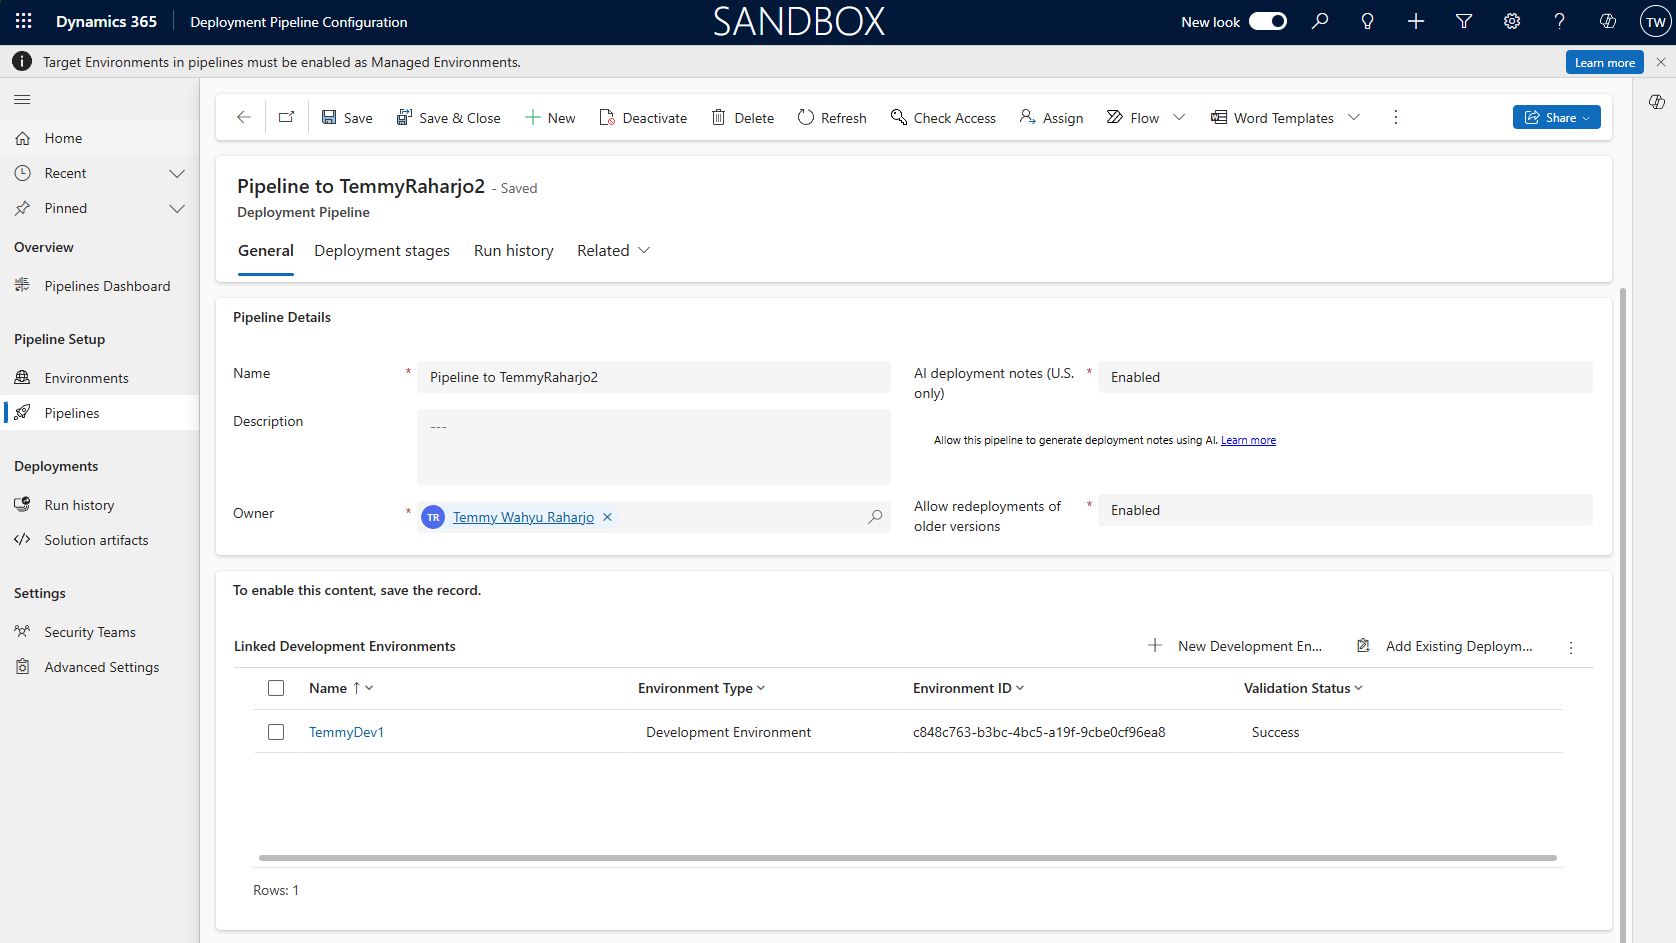Image resolution: width=1676 pixels, height=943 pixels.
Task: Open the Dynamics 365 app launcher grid
Action: [24, 21]
